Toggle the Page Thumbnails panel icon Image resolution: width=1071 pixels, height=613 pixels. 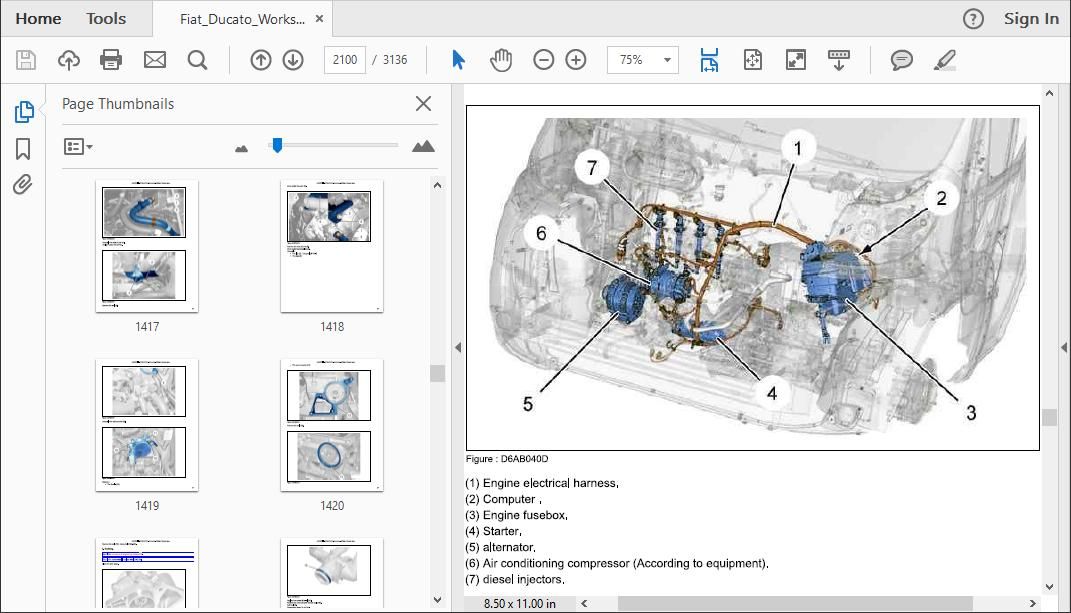[24, 111]
